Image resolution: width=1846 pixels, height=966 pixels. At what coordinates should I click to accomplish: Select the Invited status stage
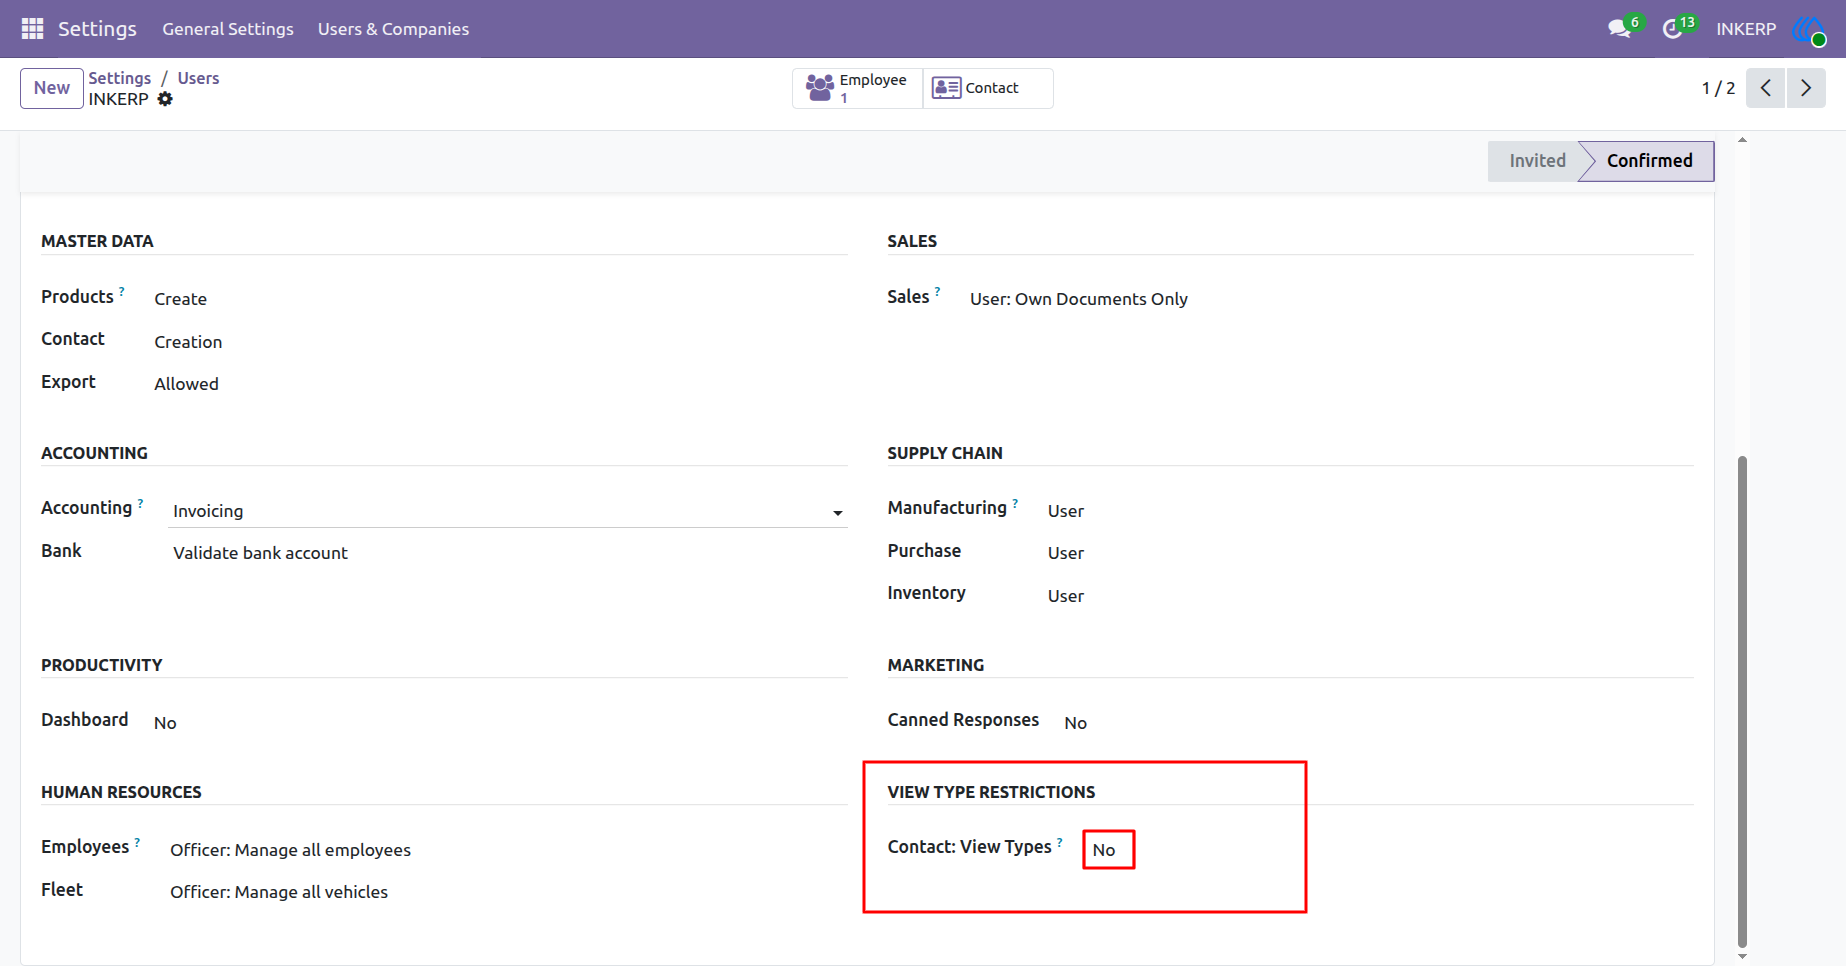(x=1537, y=161)
